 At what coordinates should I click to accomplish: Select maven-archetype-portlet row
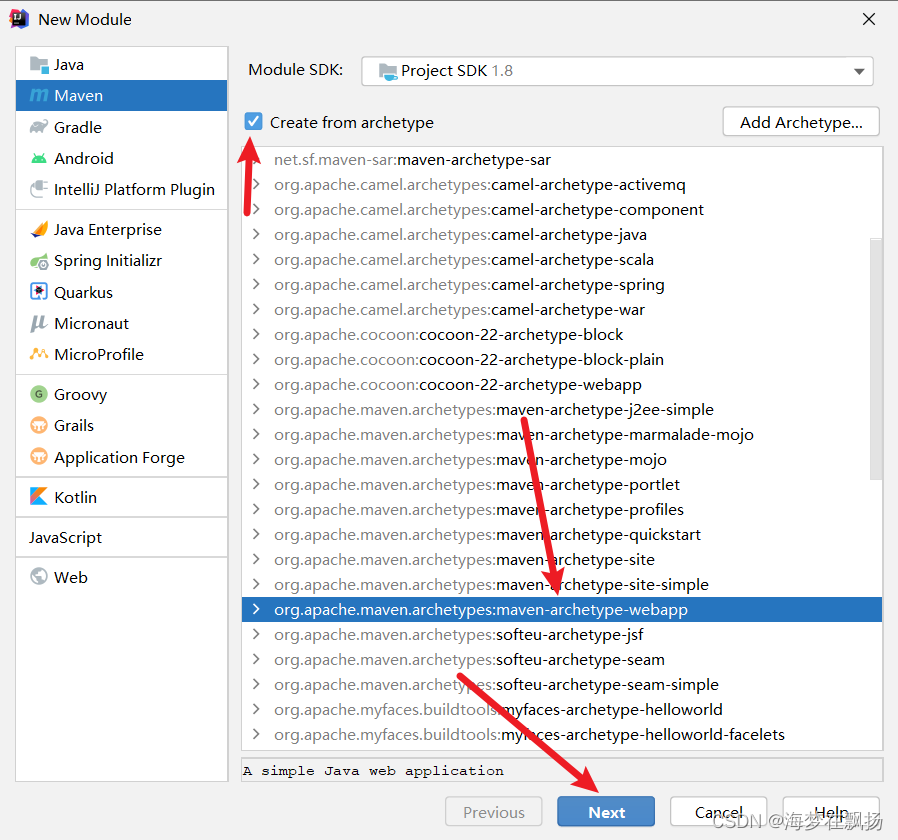point(562,484)
